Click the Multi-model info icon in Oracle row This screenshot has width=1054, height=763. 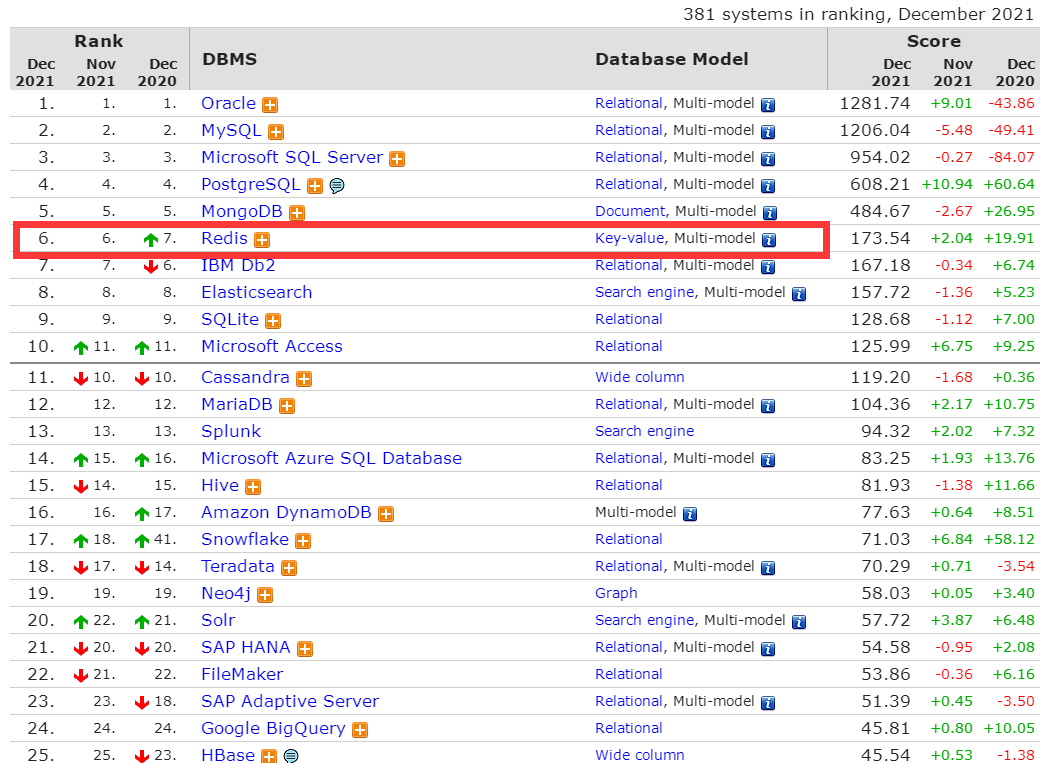click(768, 105)
